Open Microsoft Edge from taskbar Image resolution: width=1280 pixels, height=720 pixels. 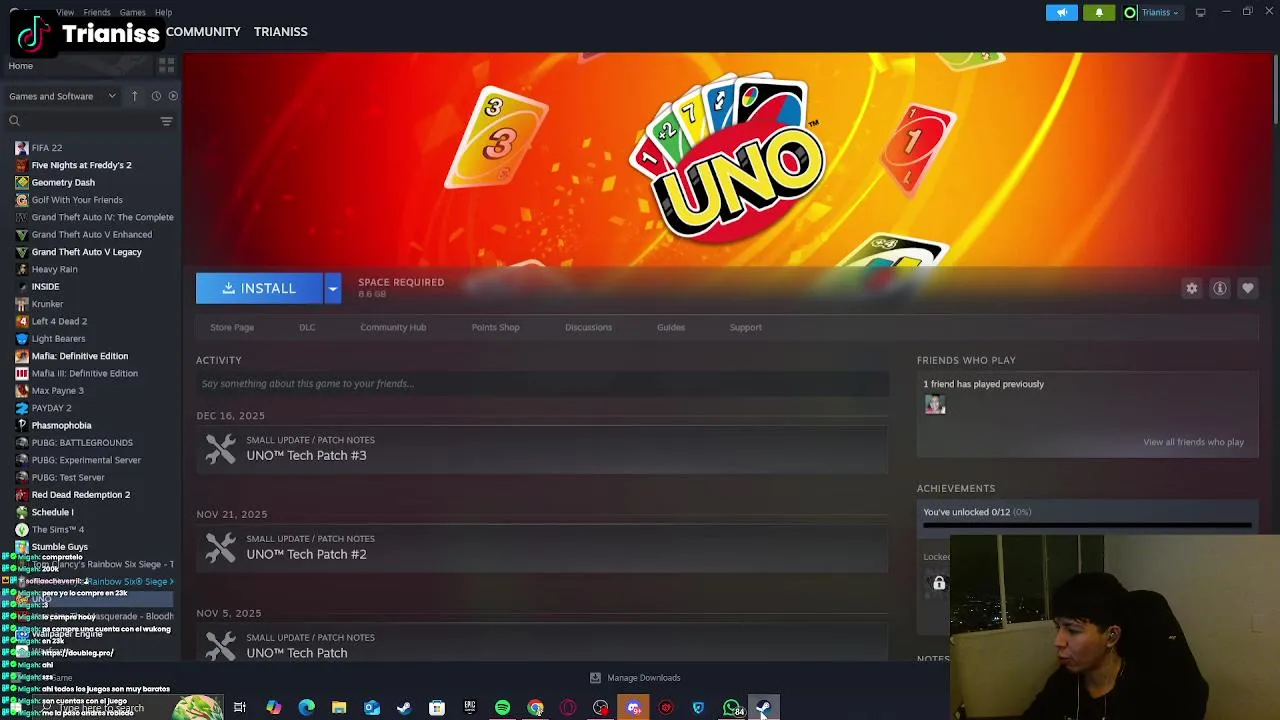pyautogui.click(x=306, y=708)
